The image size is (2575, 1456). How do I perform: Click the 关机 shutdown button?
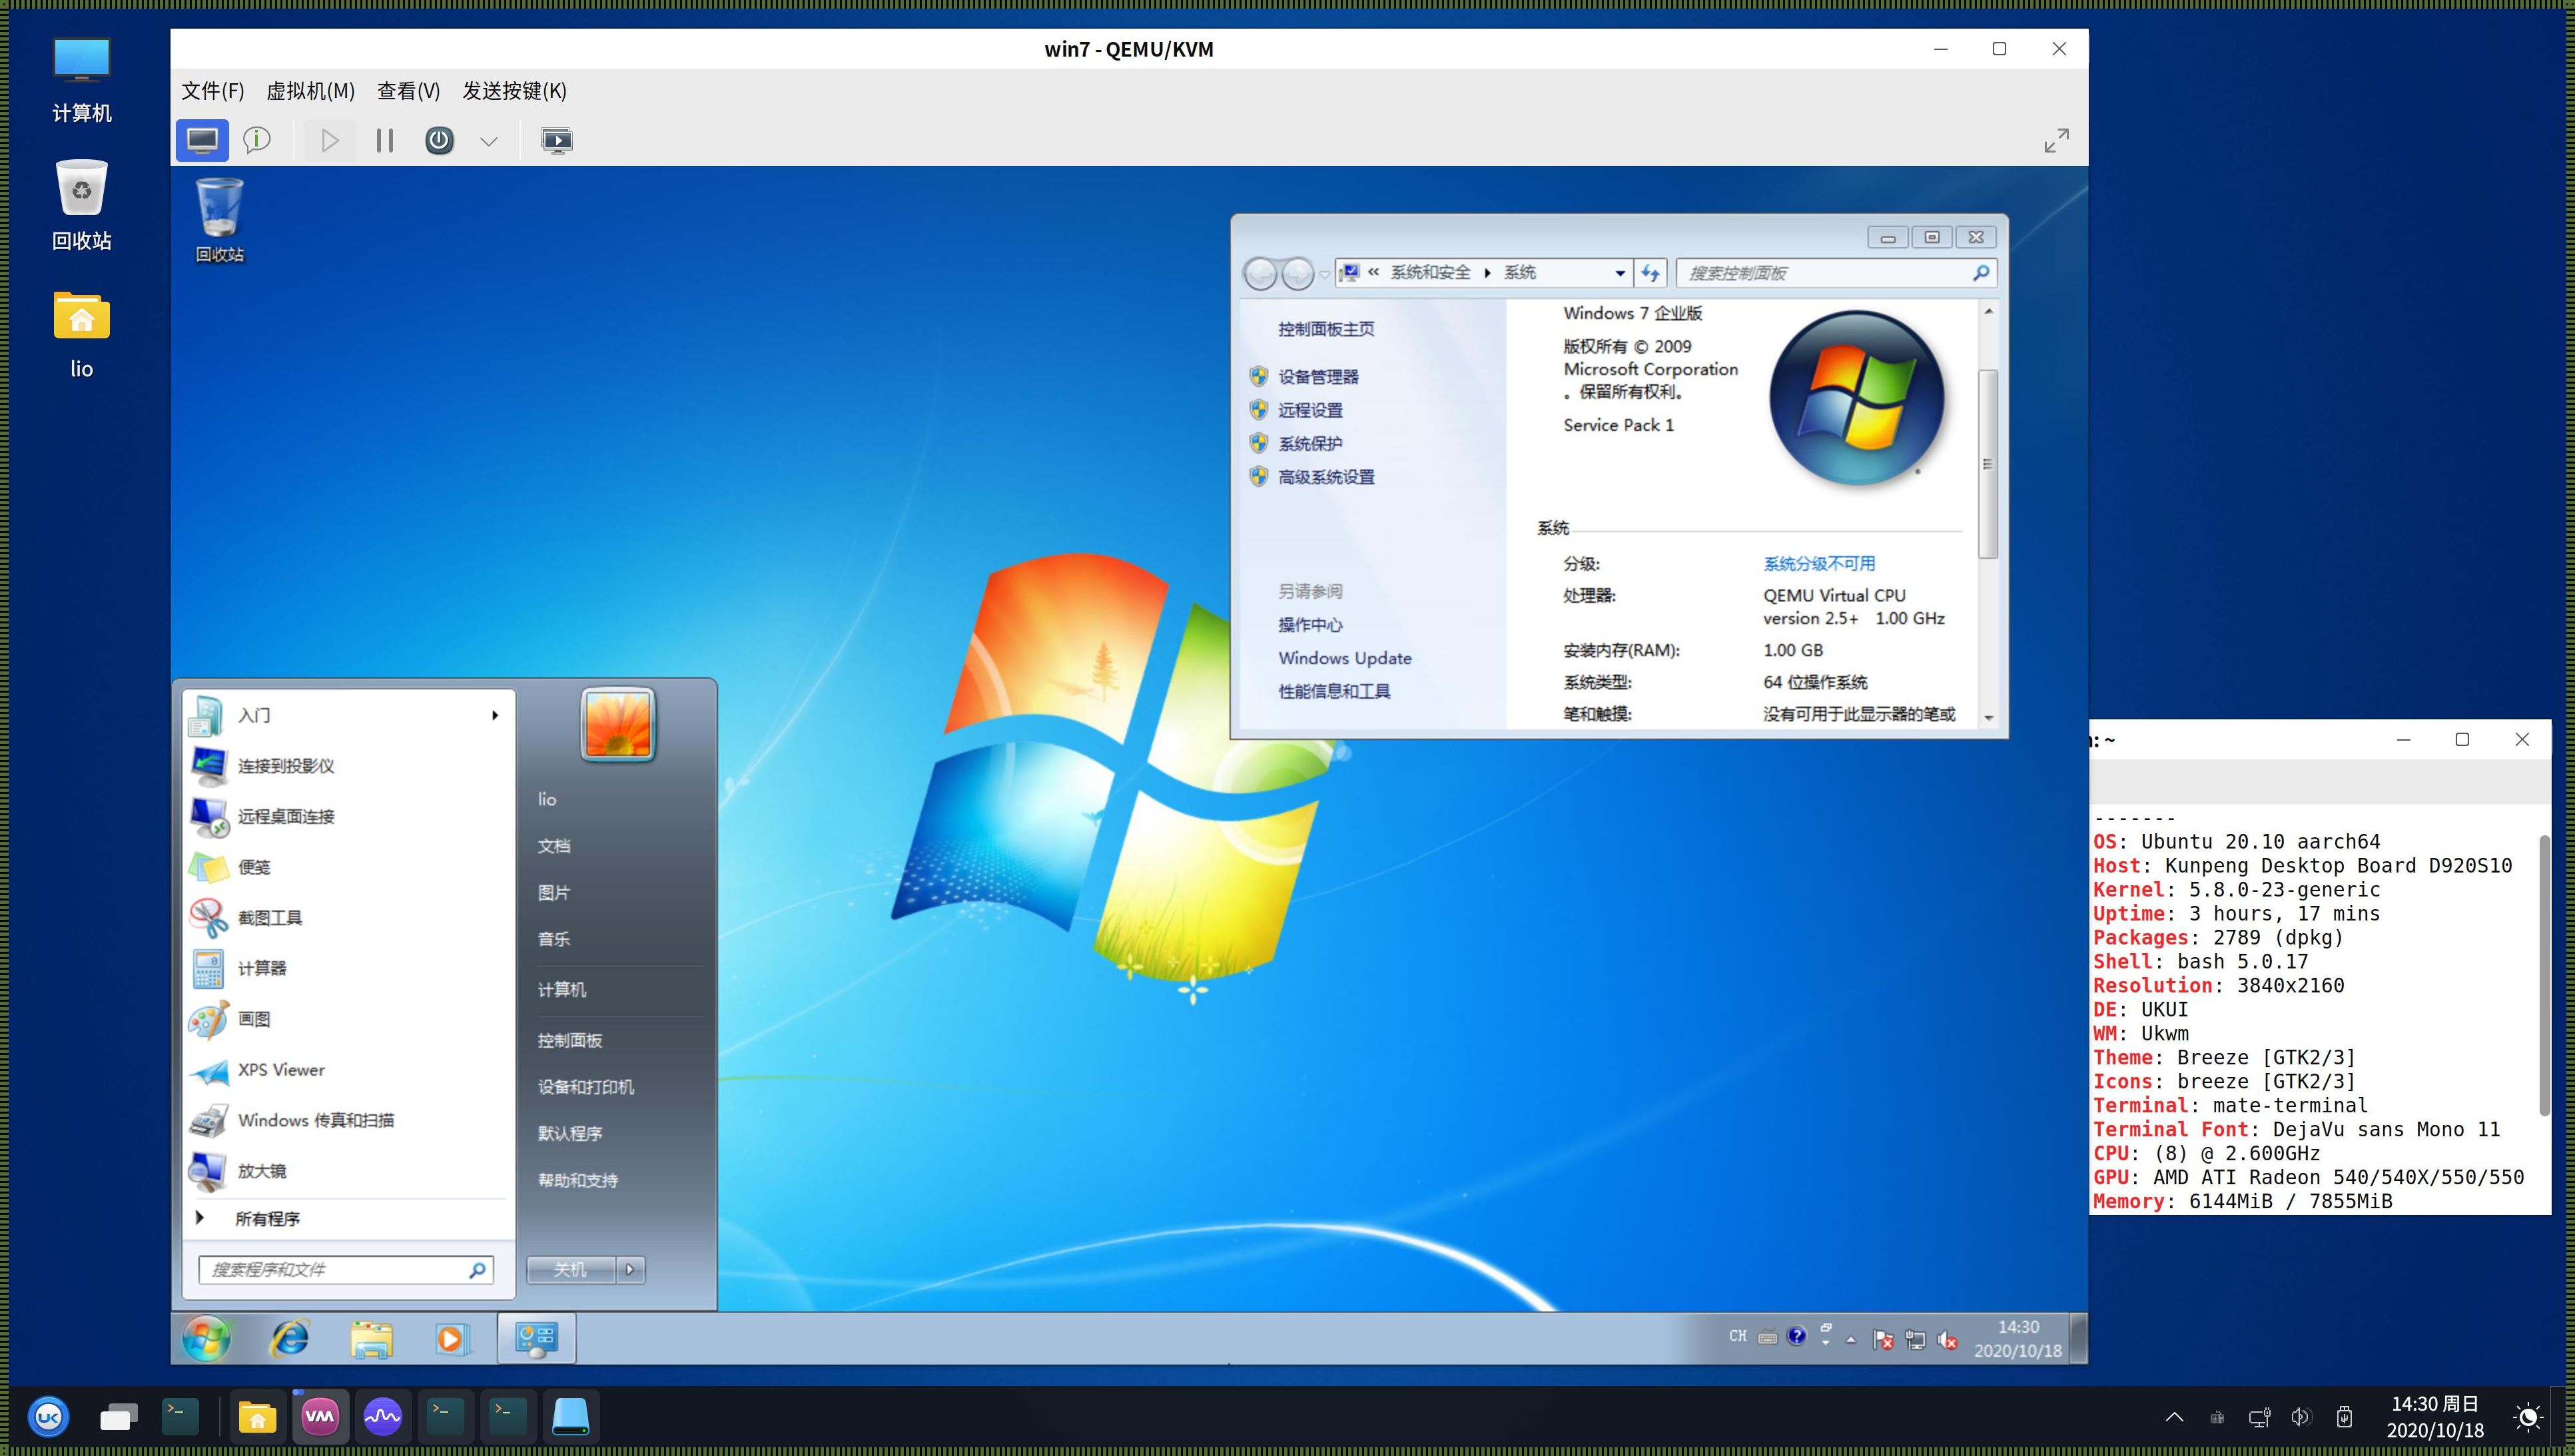(x=571, y=1270)
